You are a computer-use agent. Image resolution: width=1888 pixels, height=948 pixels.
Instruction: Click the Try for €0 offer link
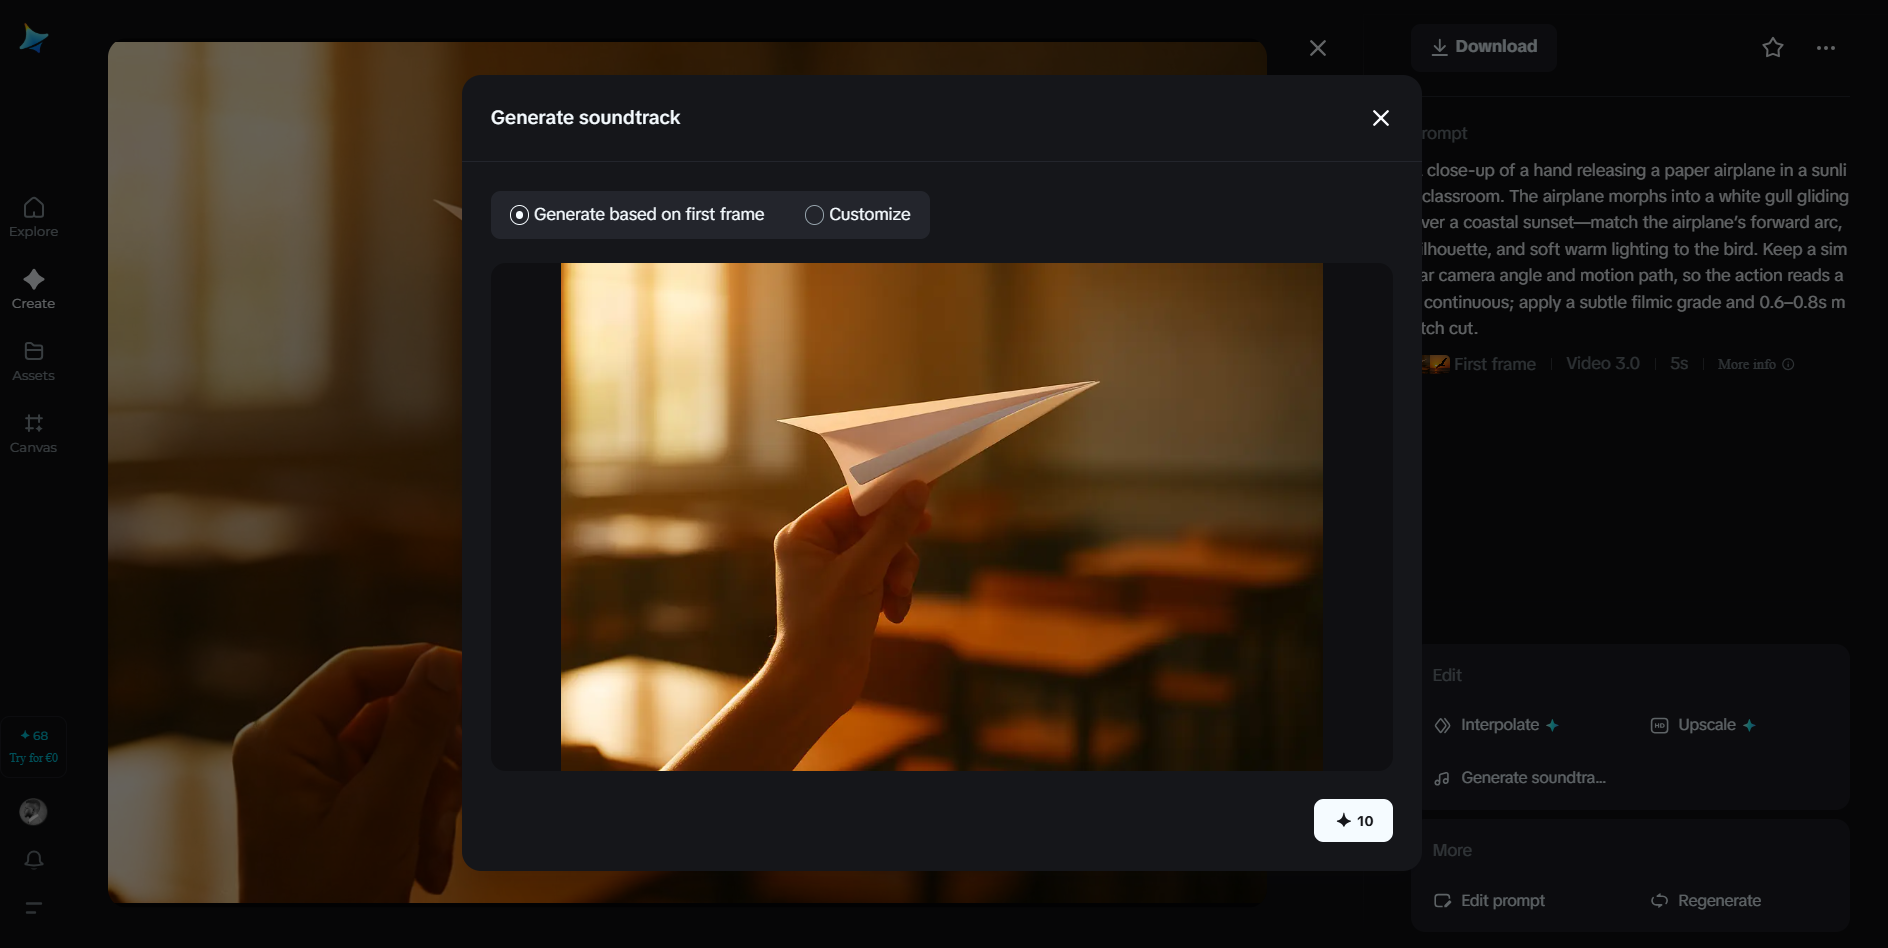[34, 758]
